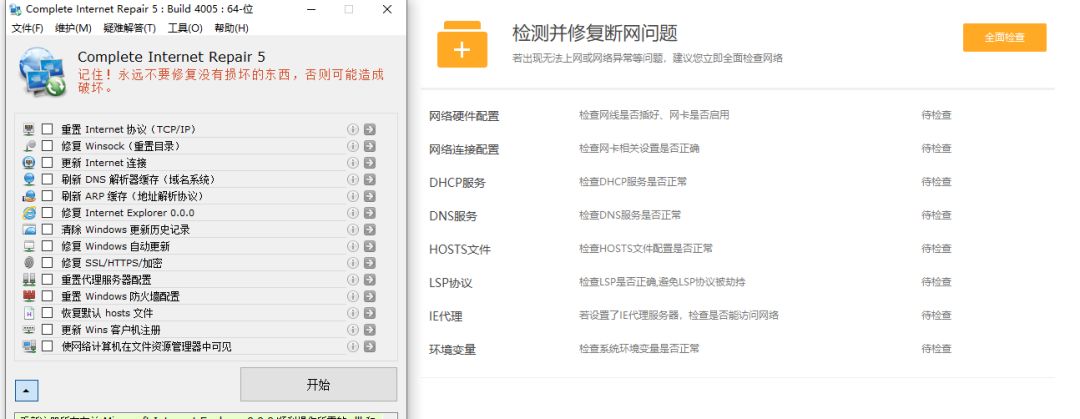Screen dimensions: 1080x419
Task: Enable 更新 Internet 连接 checkbox
Action: tap(47, 163)
